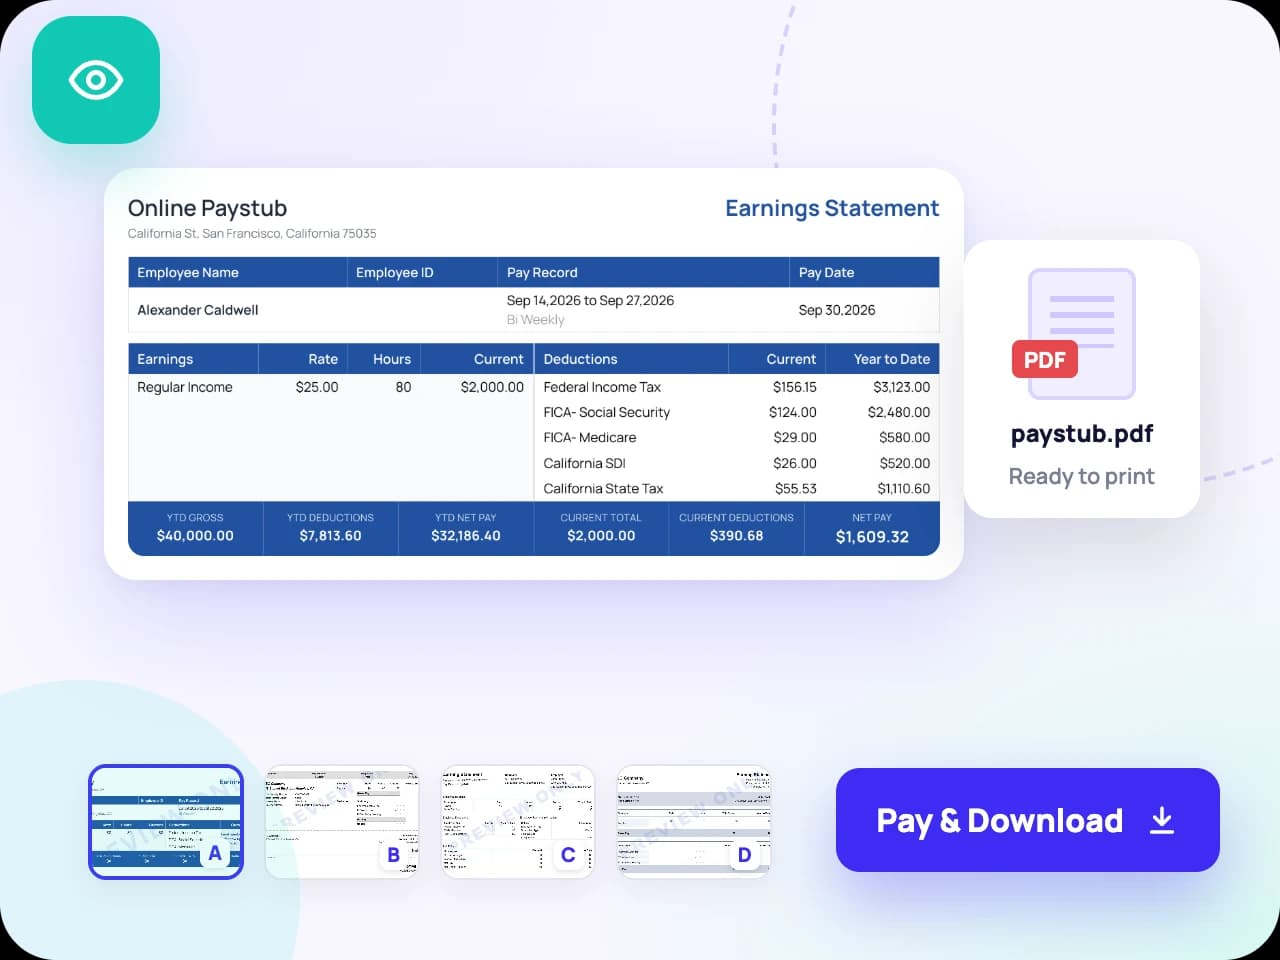Click the 'Employee Name' column header
Screen dimensions: 1280x960
[188, 272]
